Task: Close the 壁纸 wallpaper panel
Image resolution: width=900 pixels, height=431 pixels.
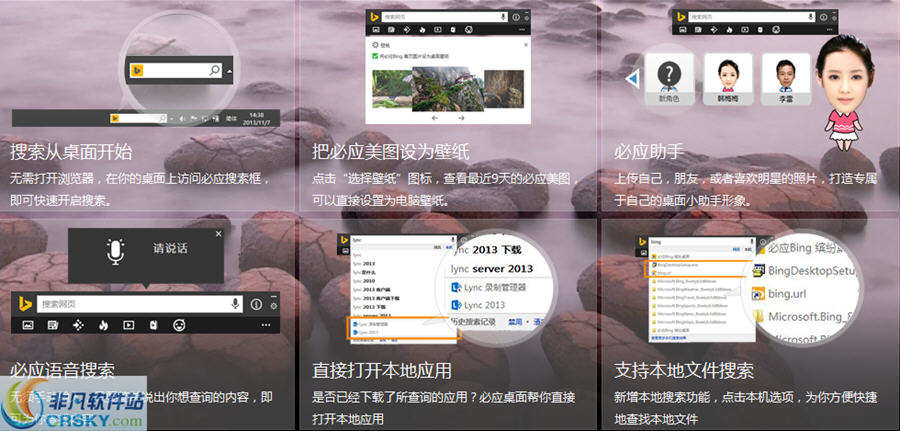Action: (x=526, y=44)
